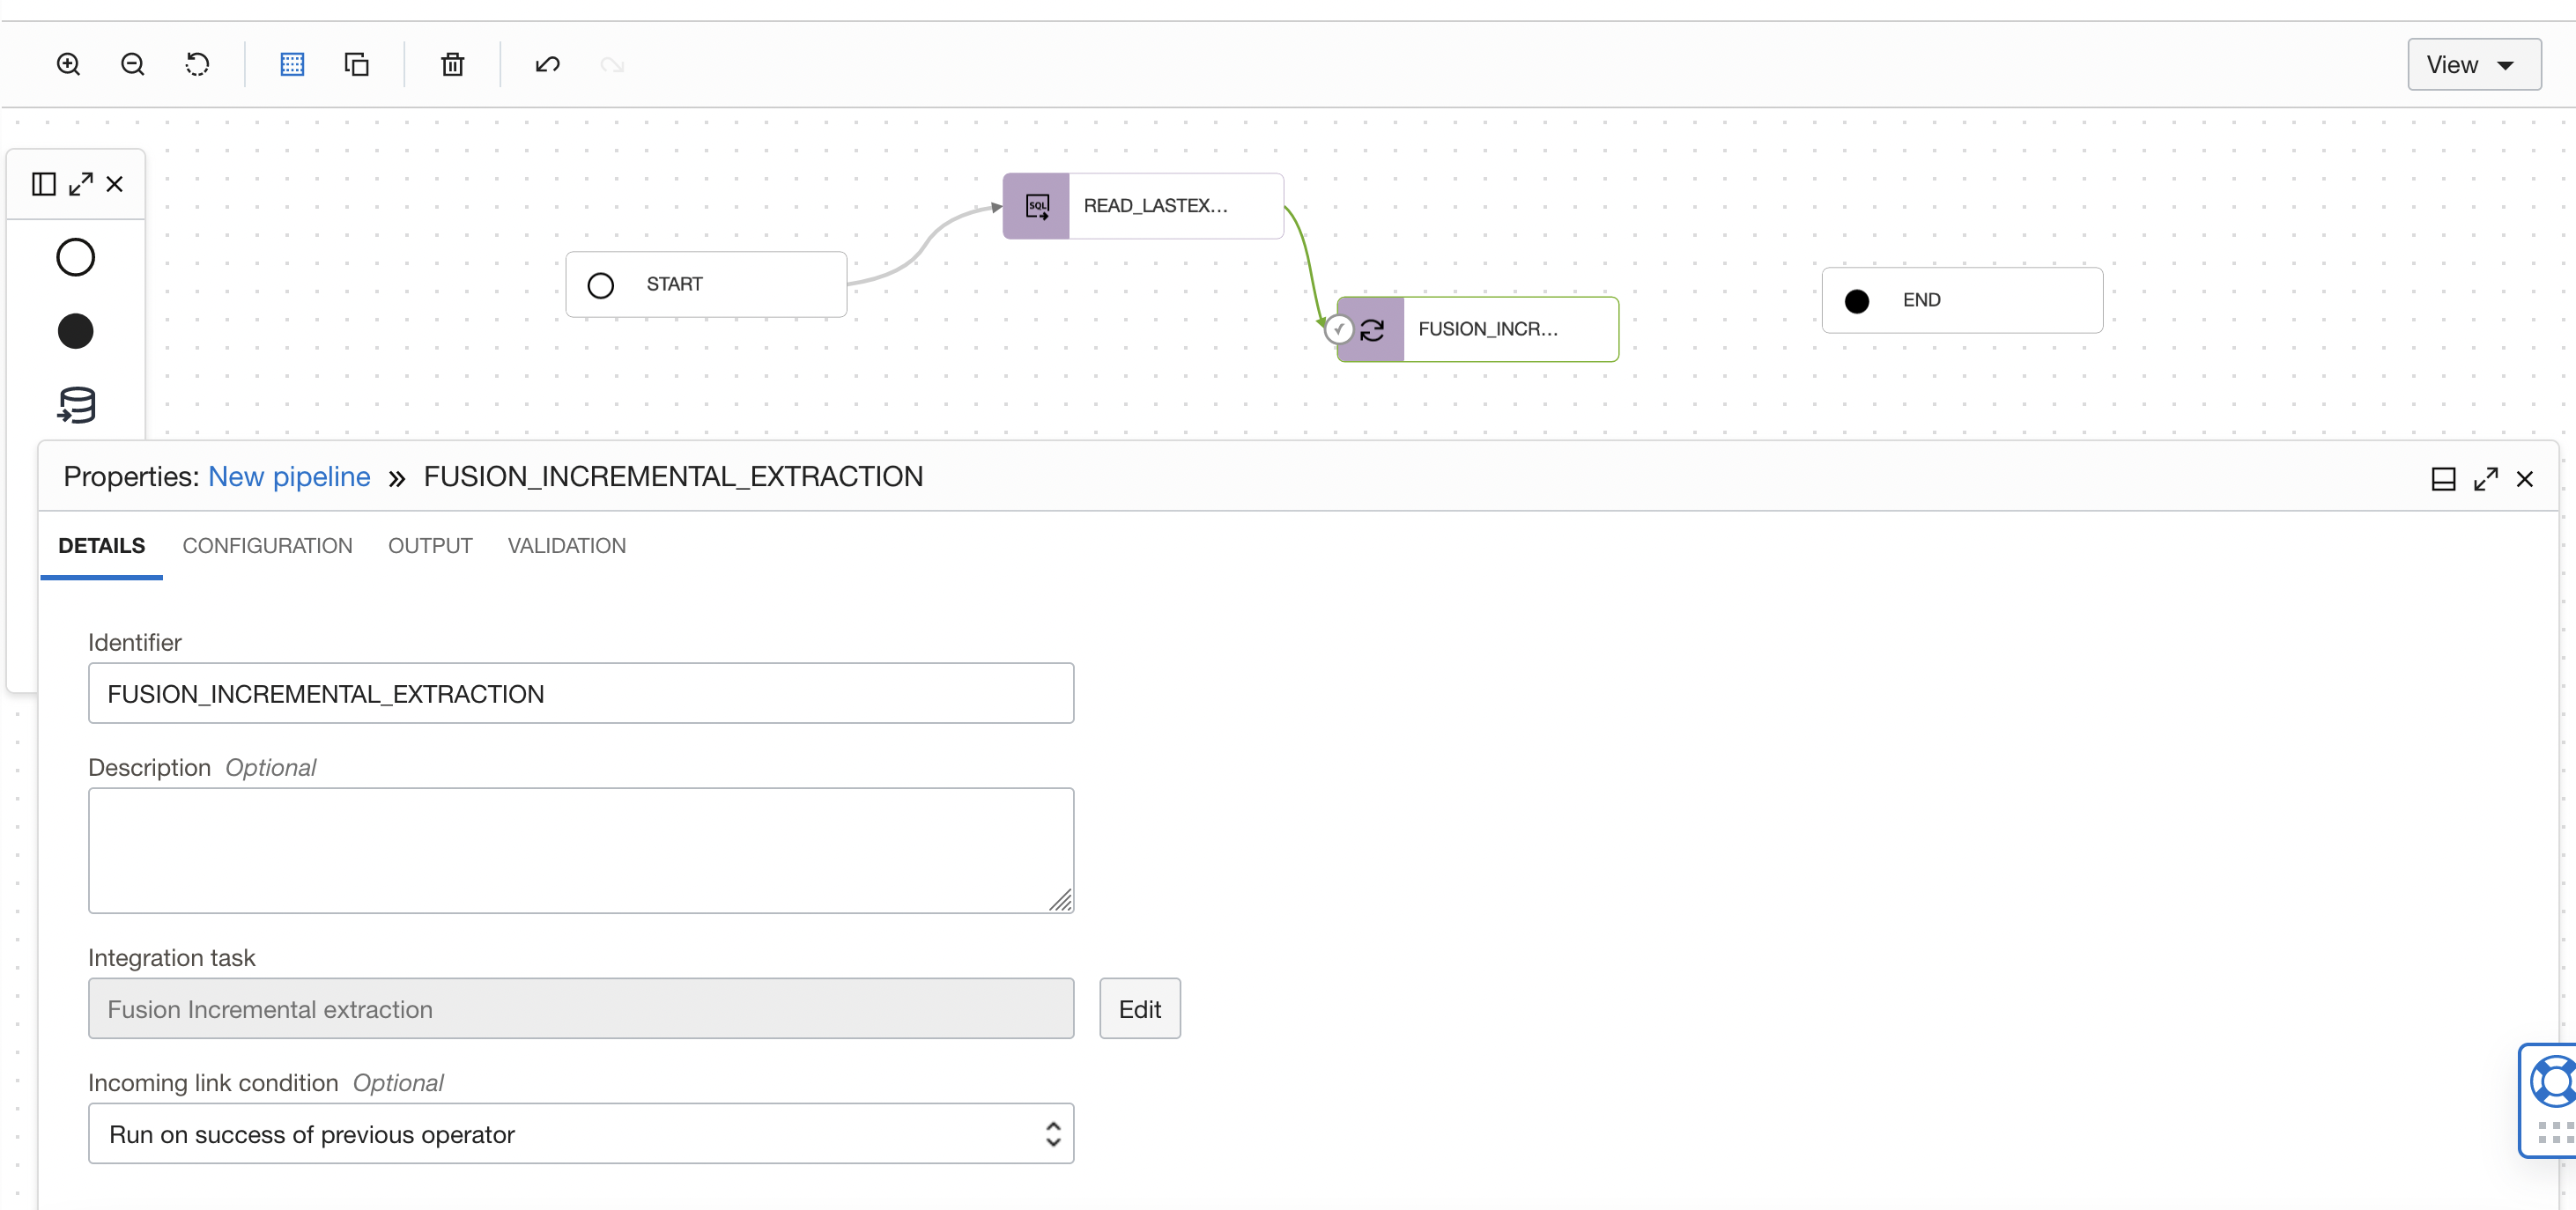Viewport: 2576px width, 1210px height.
Task: Zoom in on the pipeline canvas
Action: click(68, 63)
